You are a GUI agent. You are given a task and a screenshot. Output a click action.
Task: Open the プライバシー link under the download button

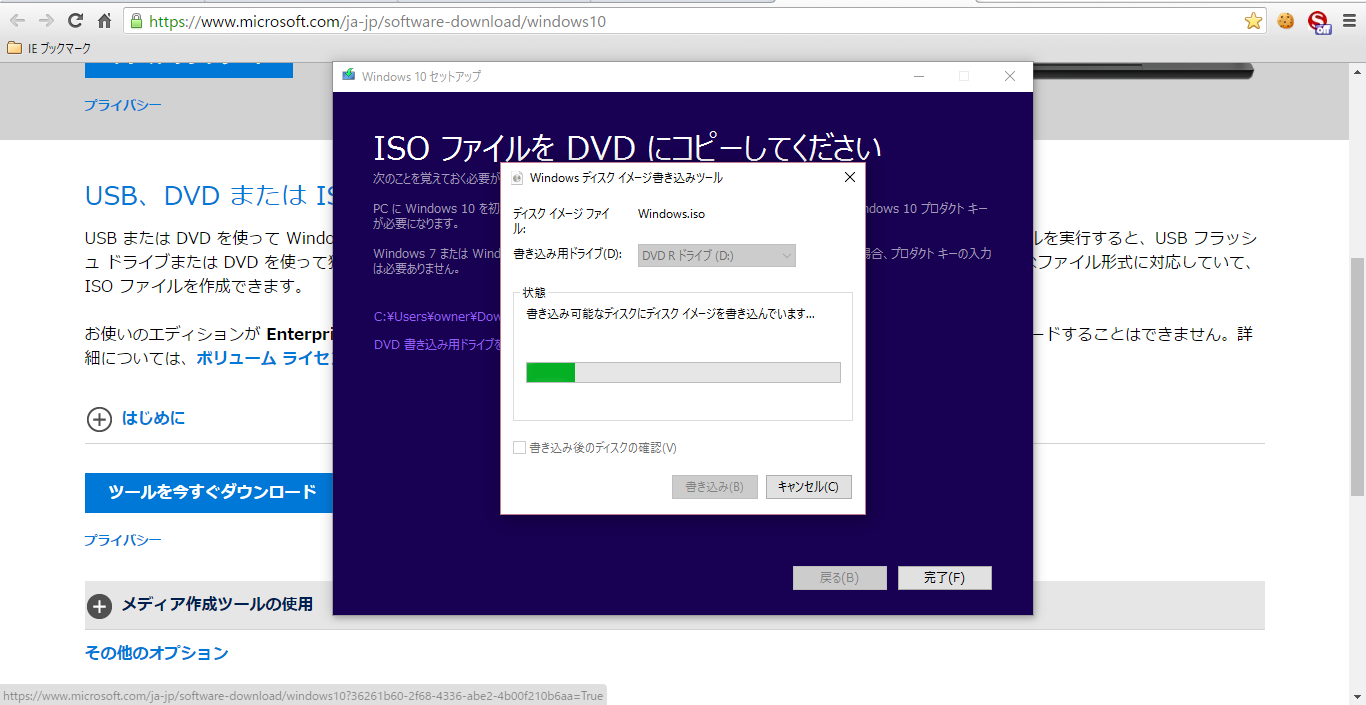point(122,540)
